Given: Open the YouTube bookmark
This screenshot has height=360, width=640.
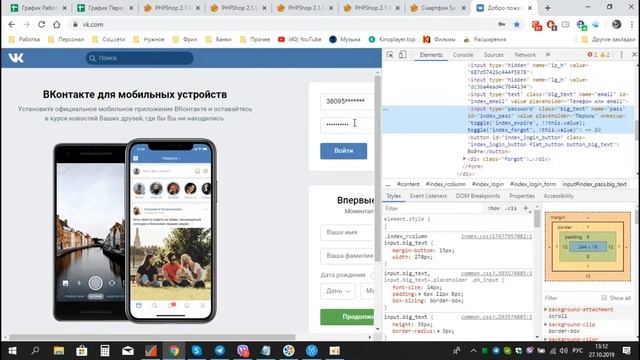Looking at the screenshot, I should [x=300, y=39].
